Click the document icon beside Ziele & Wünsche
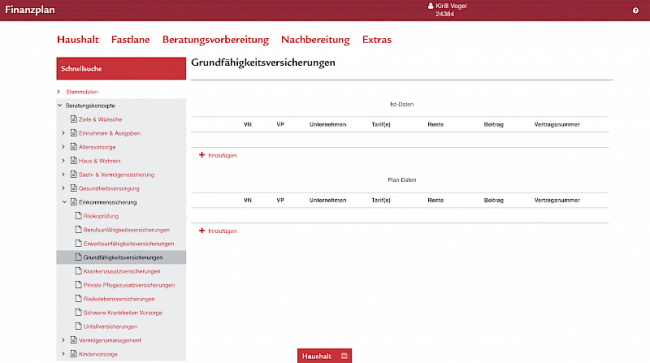The image size is (650, 363). [73, 119]
